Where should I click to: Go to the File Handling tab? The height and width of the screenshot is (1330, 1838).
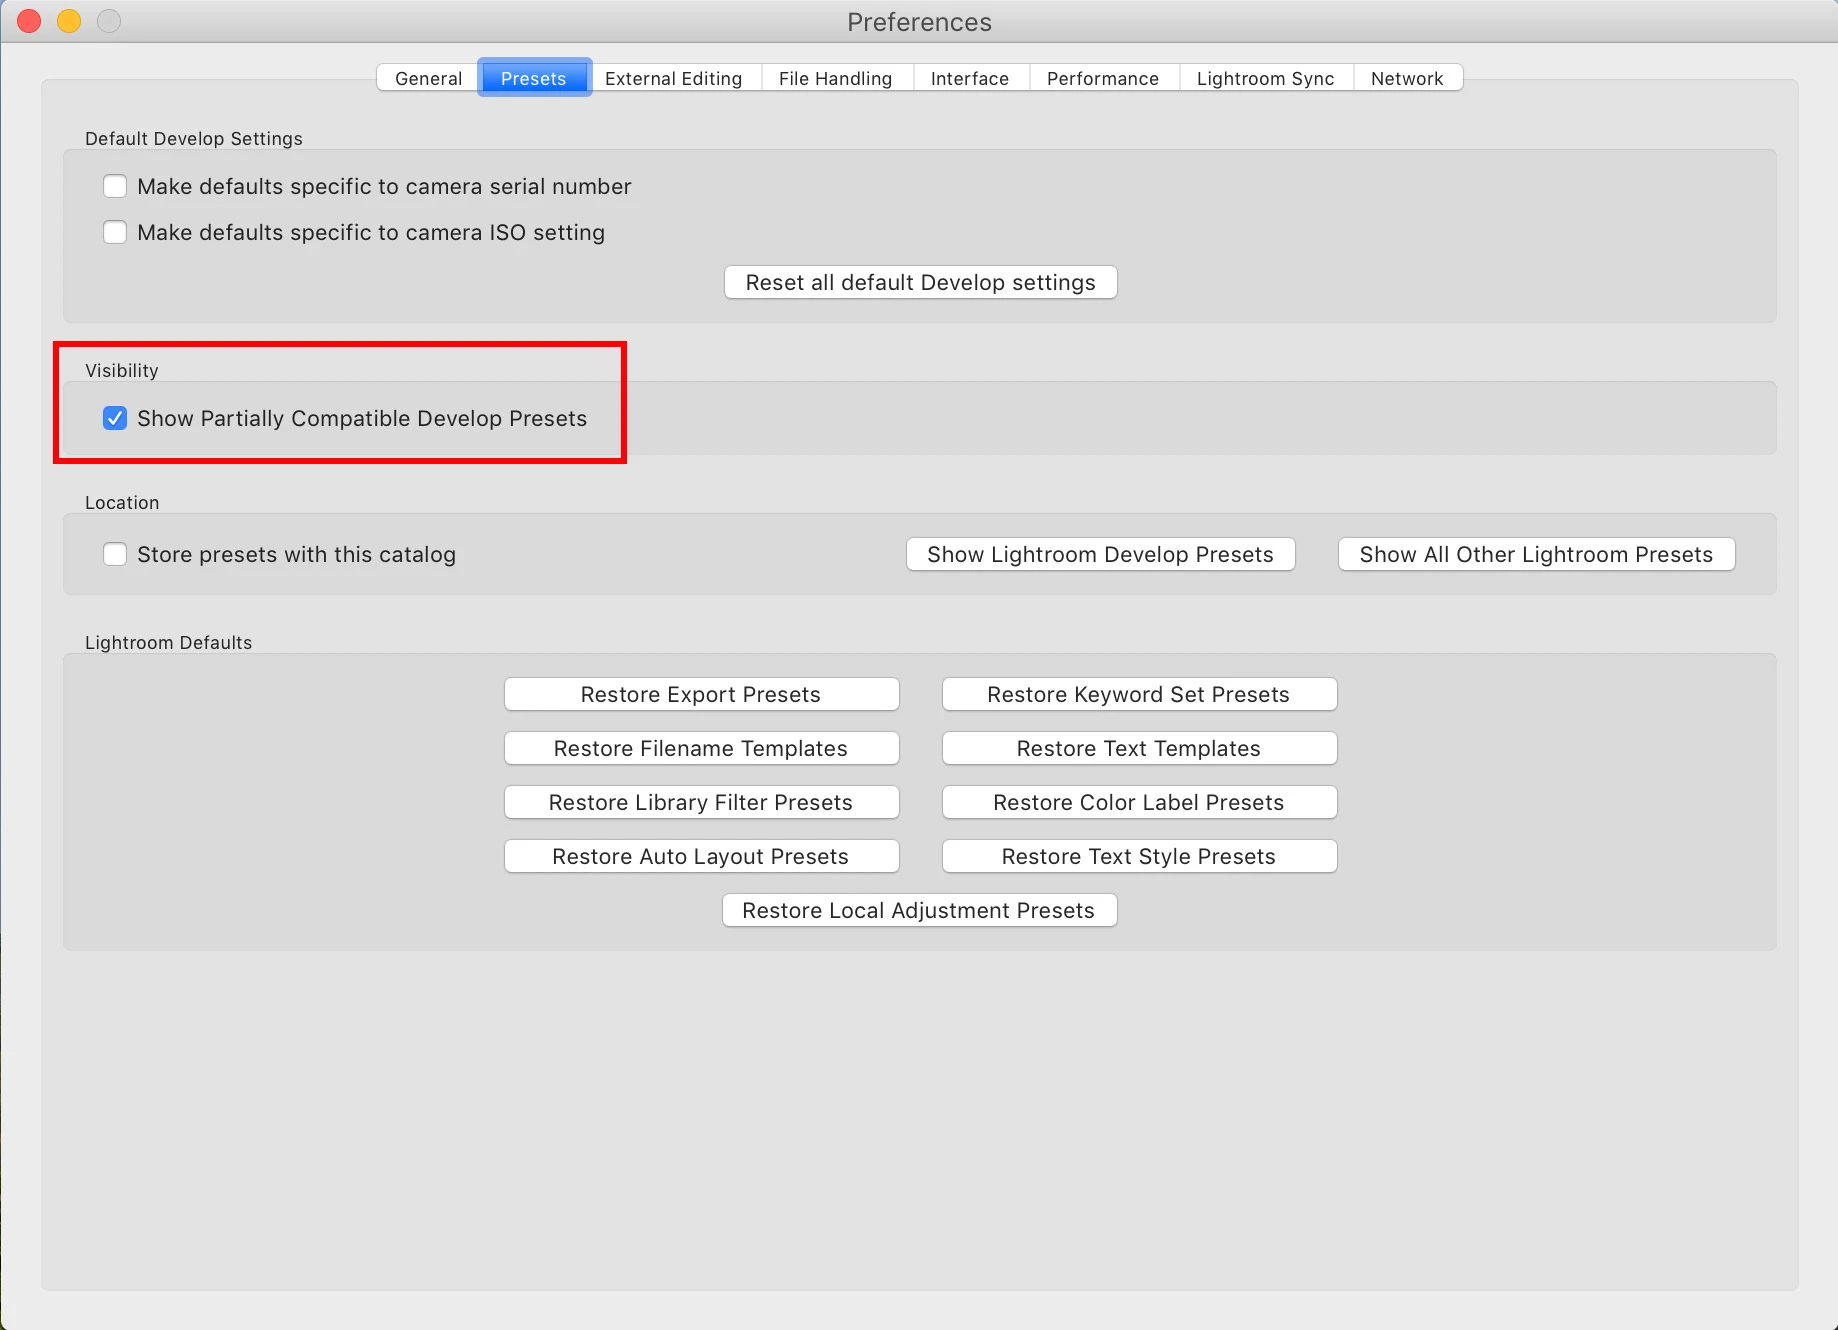(836, 78)
